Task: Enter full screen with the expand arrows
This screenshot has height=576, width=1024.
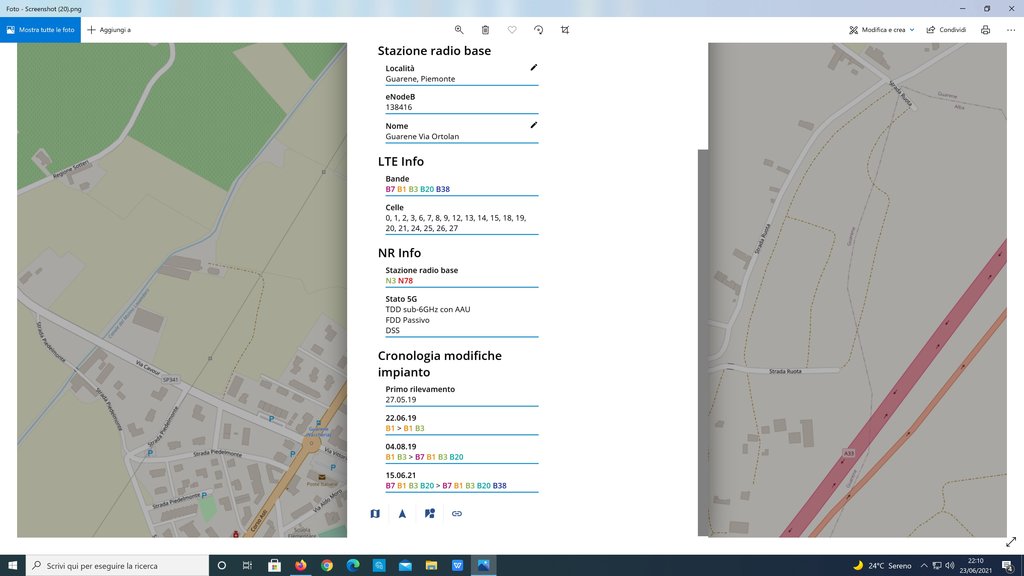Action: tap(1010, 540)
